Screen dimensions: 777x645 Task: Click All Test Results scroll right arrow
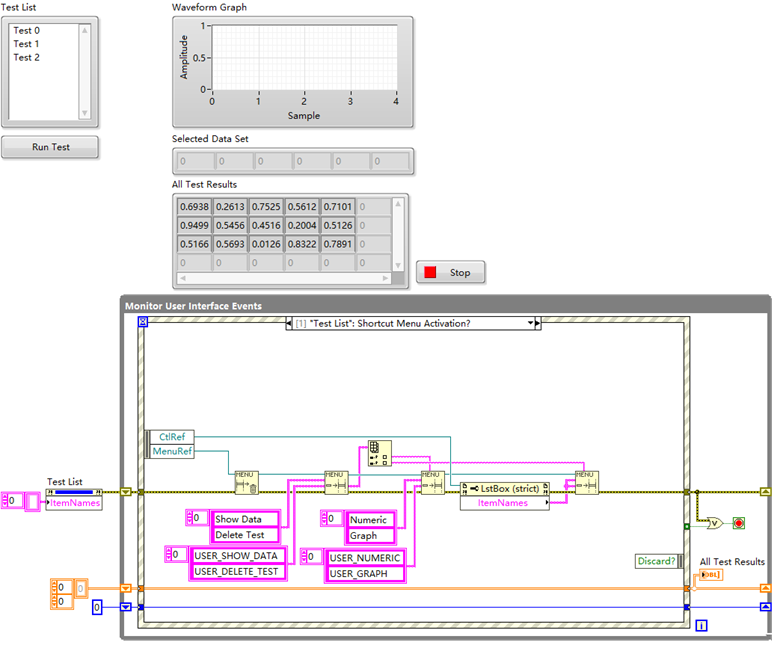coord(386,278)
